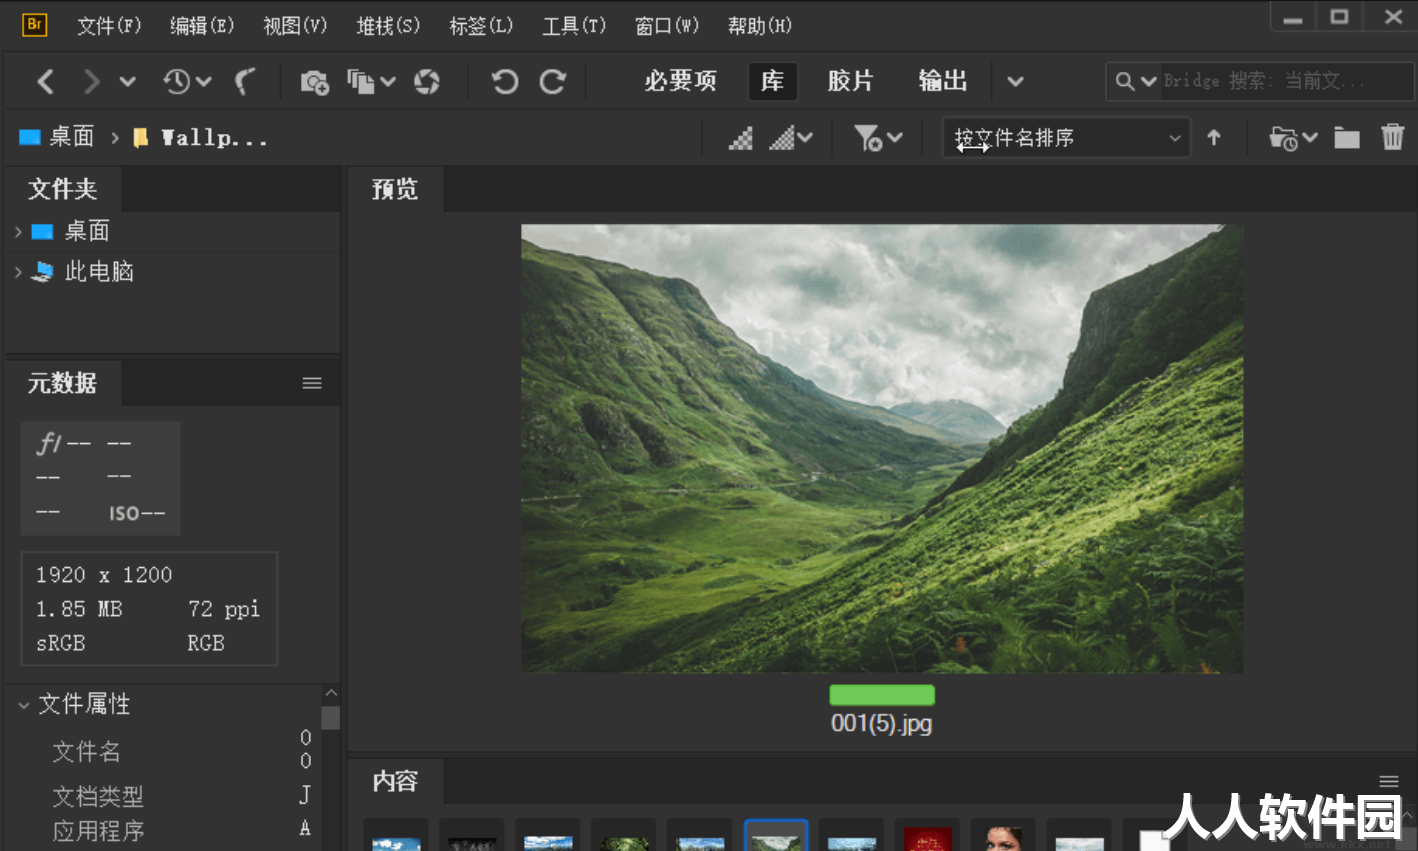Open thumbnail quality options dropdown
Viewport: 1418px width, 851px height.
coord(790,138)
